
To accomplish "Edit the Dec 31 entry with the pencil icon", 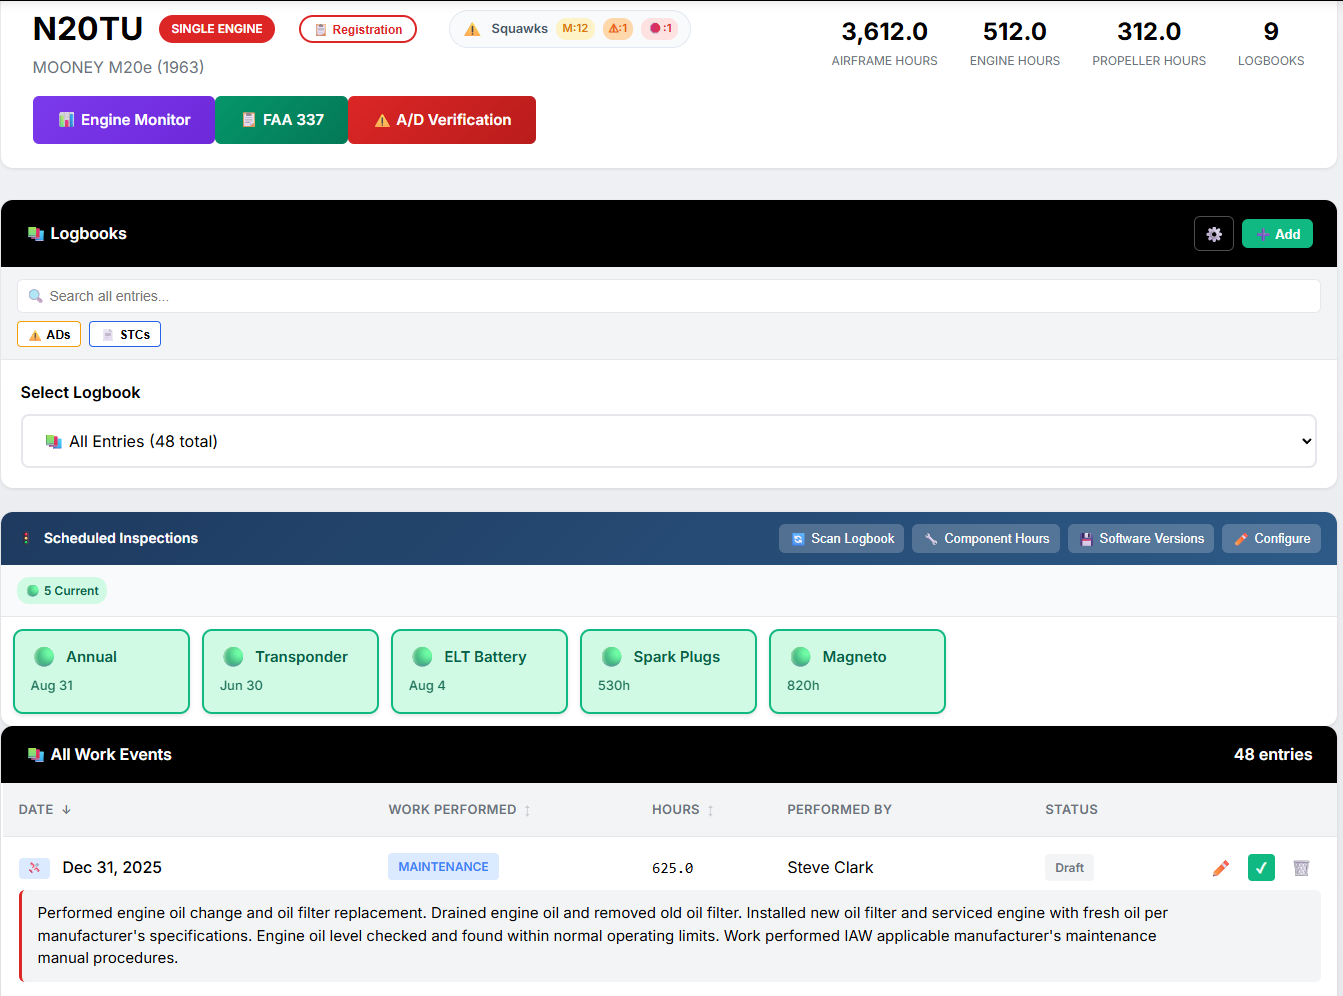I will pos(1221,867).
